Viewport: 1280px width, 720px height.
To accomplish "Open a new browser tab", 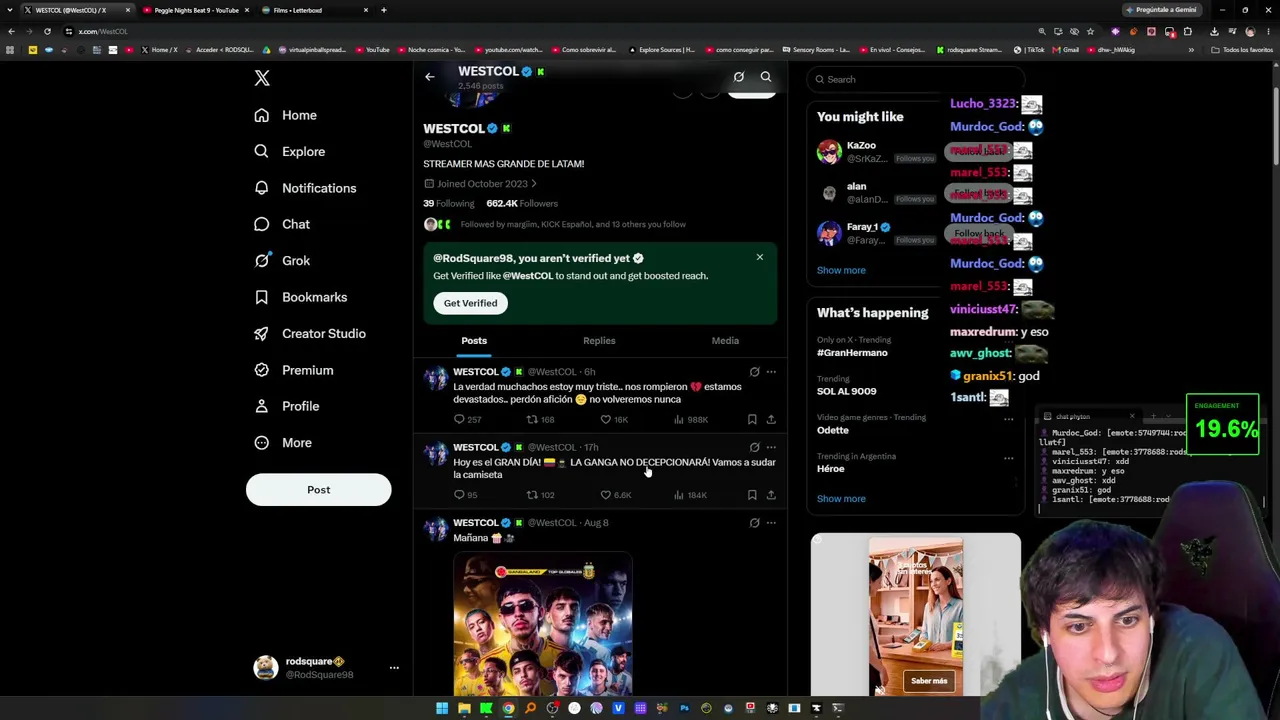I will [384, 10].
